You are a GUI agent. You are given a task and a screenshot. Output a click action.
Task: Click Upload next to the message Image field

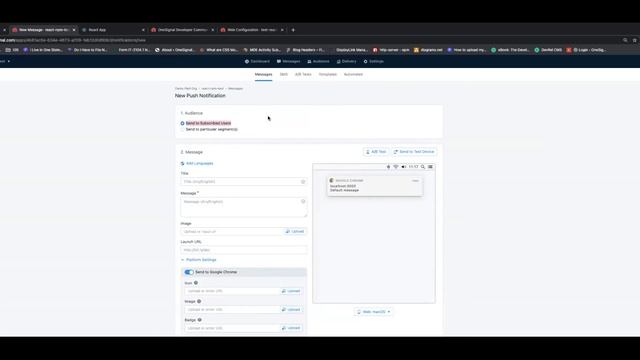click(295, 231)
